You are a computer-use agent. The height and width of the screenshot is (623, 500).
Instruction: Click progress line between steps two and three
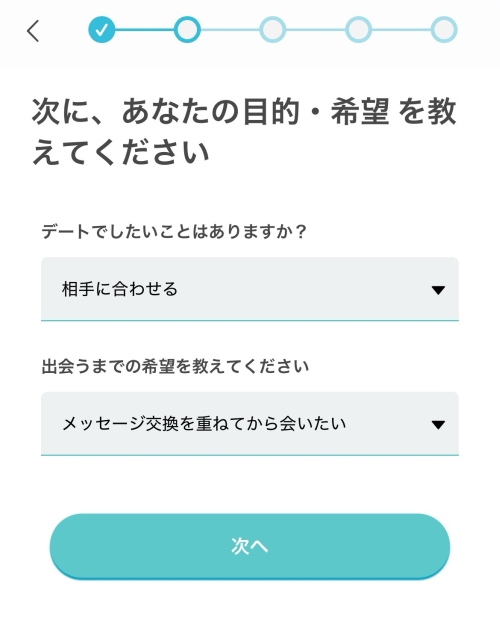(x=230, y=30)
